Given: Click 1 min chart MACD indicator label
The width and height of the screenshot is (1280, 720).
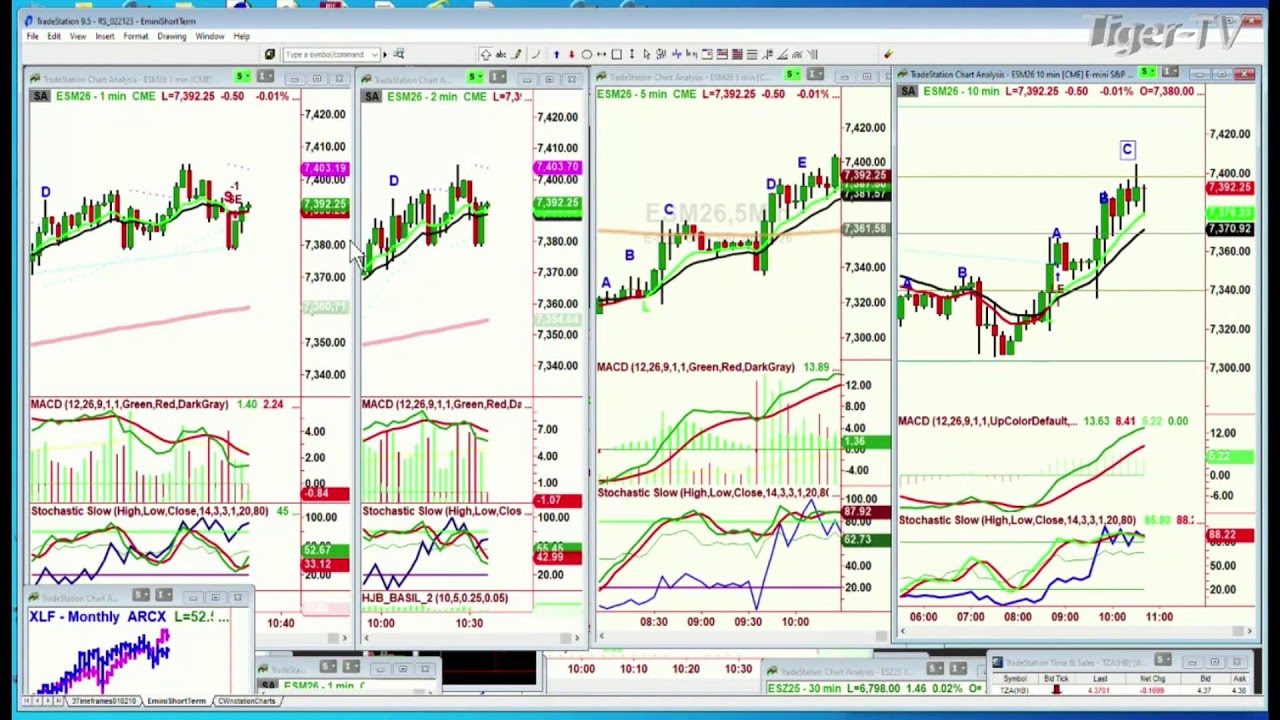Looking at the screenshot, I should click(x=129, y=404).
